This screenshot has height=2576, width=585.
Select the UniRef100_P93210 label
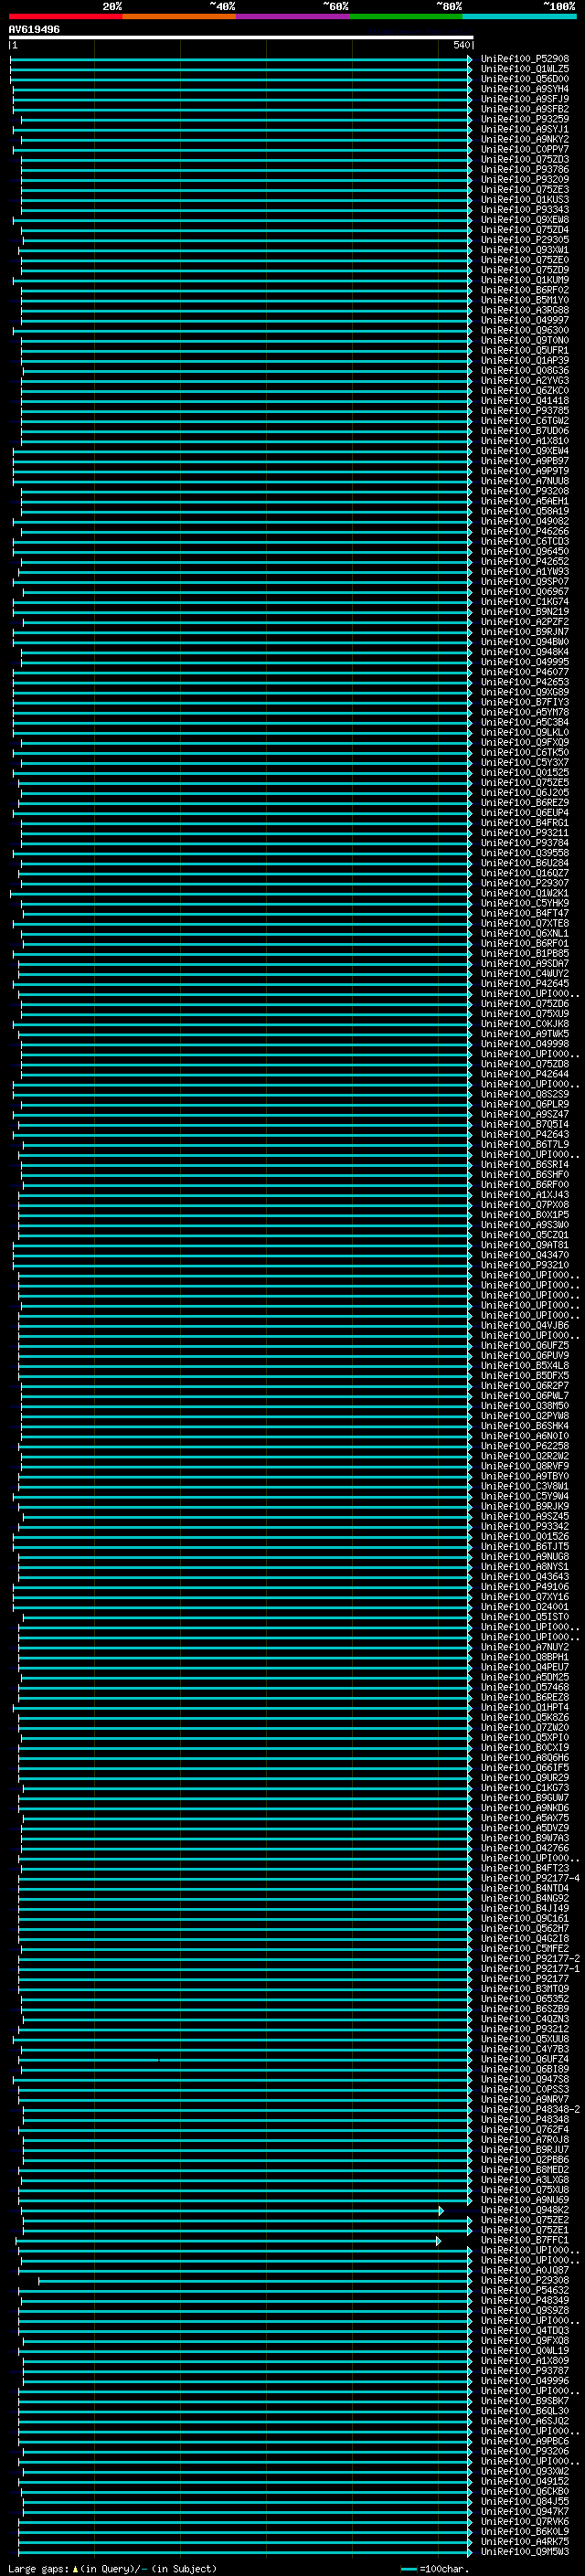click(525, 1265)
